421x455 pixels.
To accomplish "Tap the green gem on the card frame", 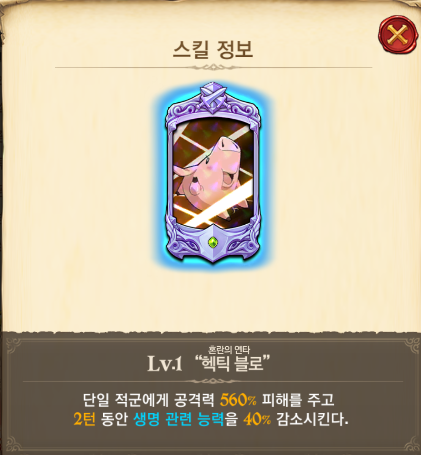I will pyautogui.click(x=213, y=242).
